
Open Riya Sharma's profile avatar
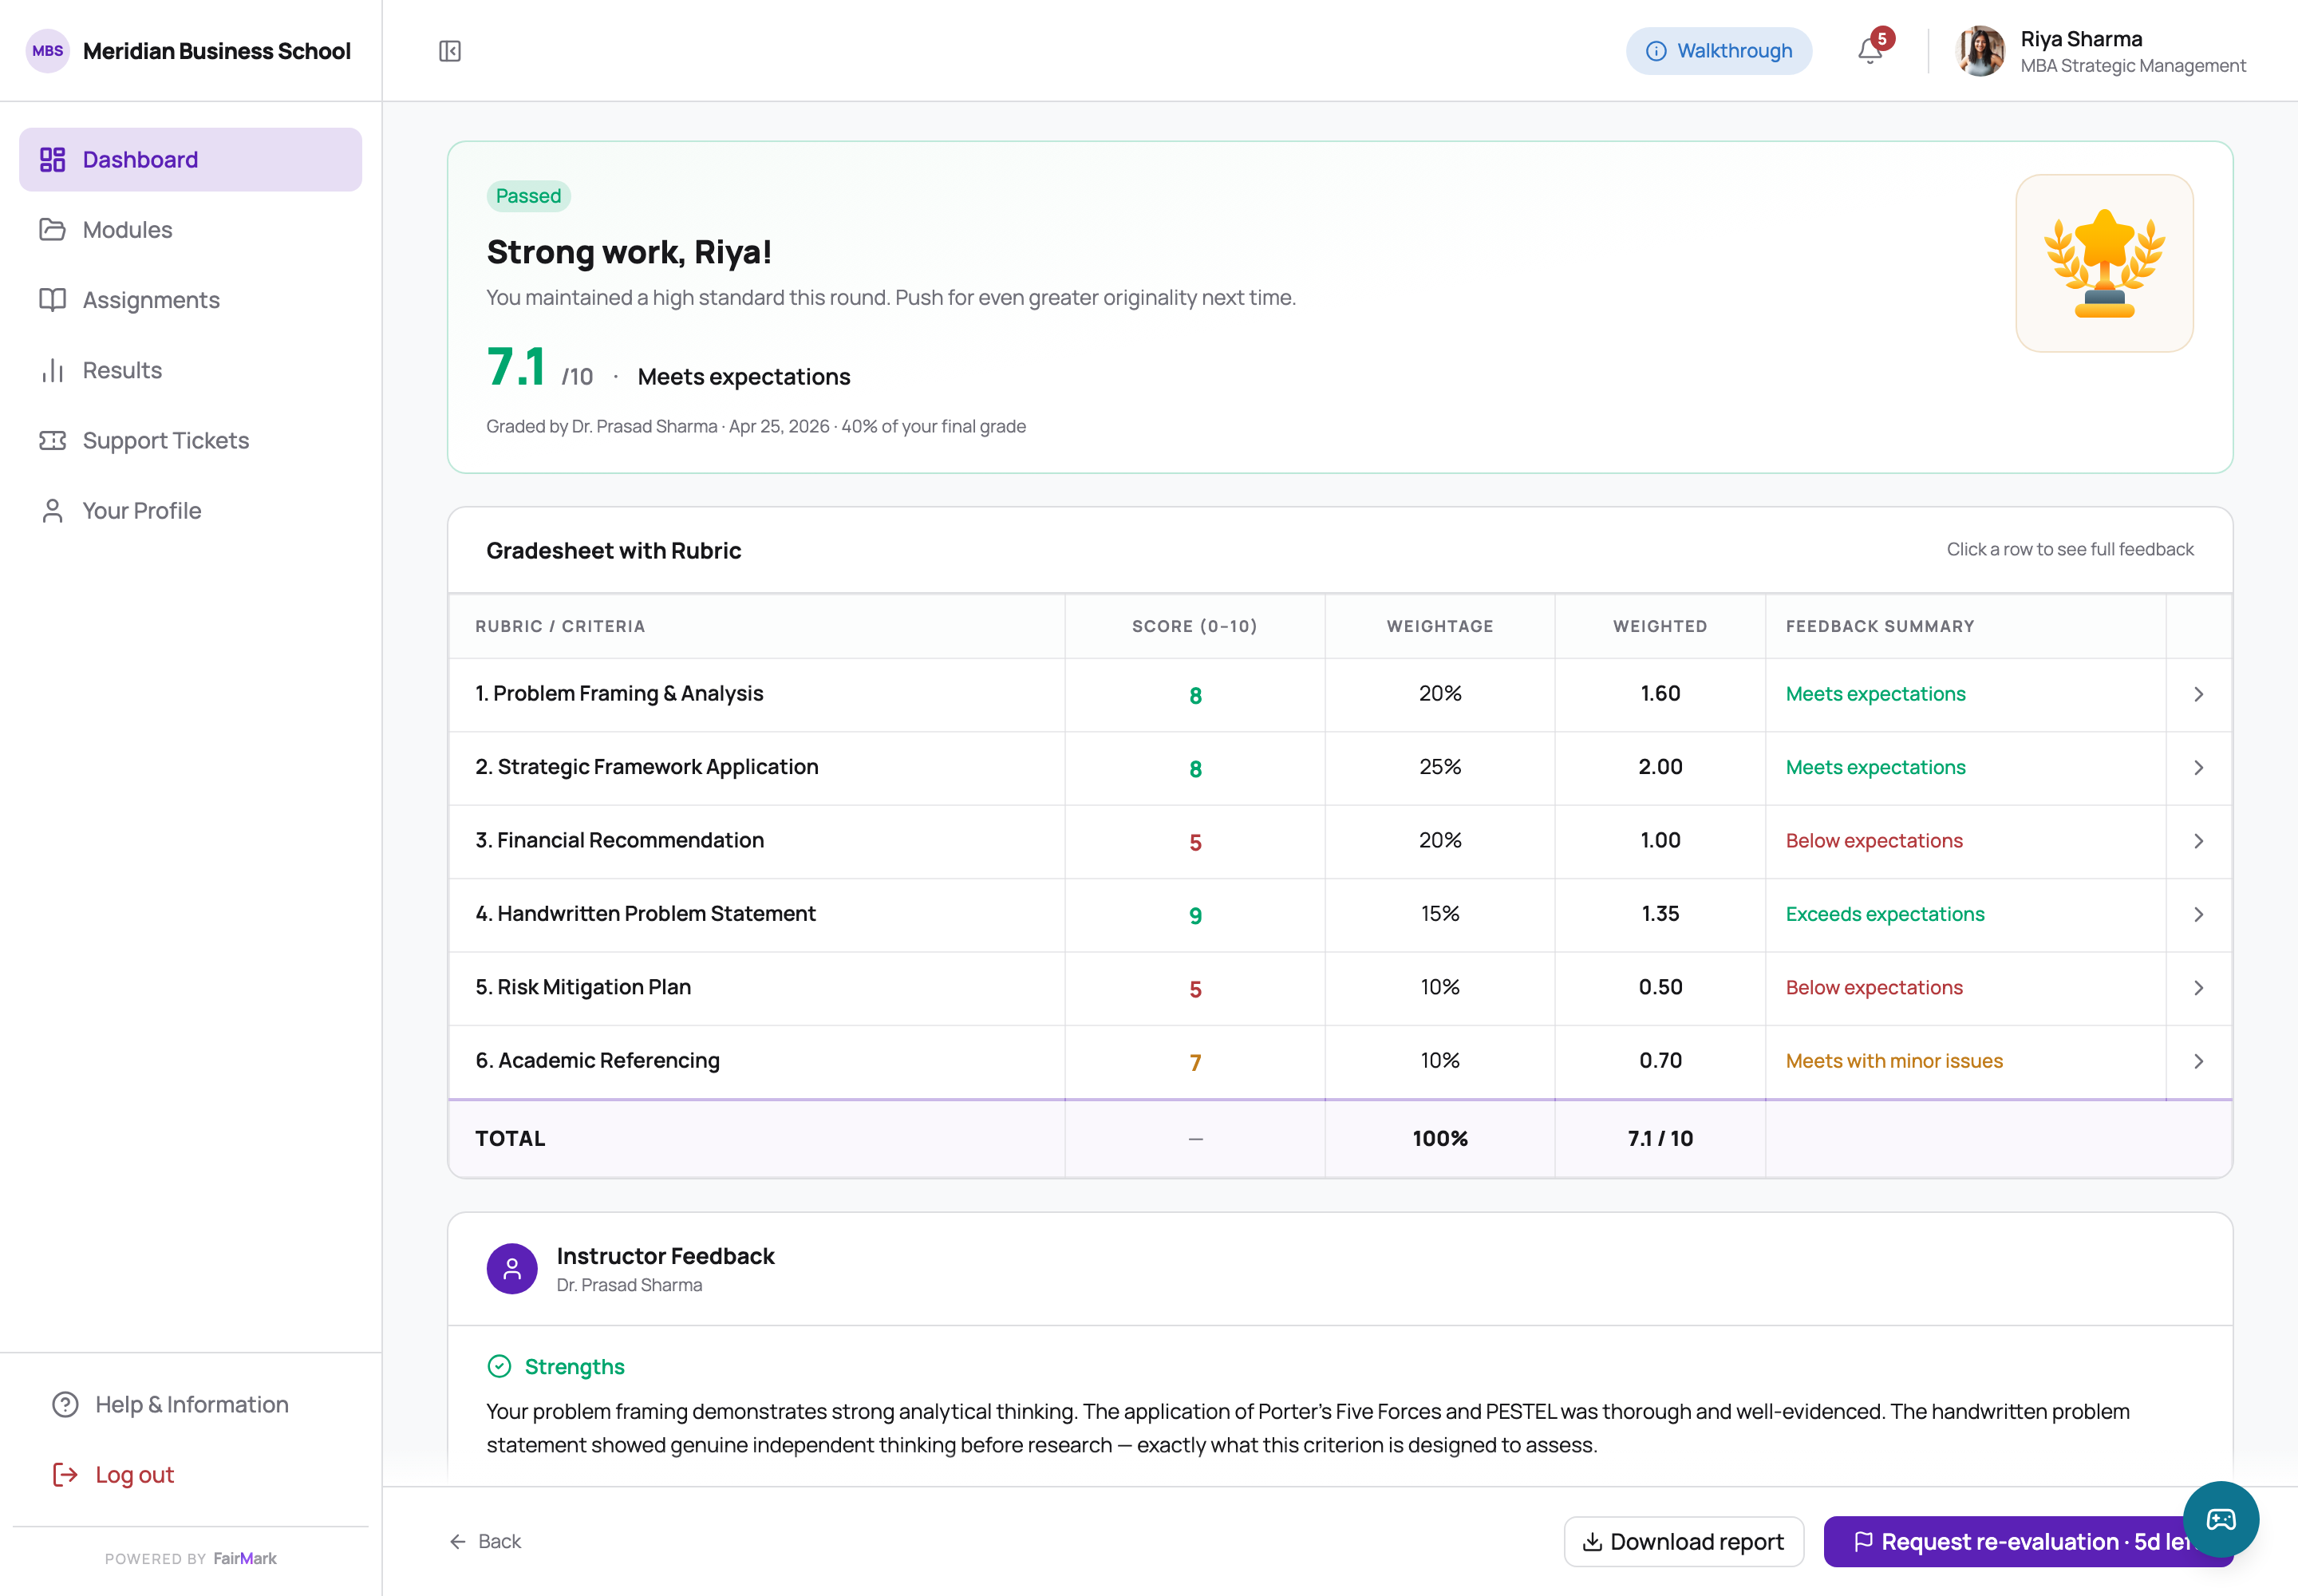click(x=1980, y=51)
